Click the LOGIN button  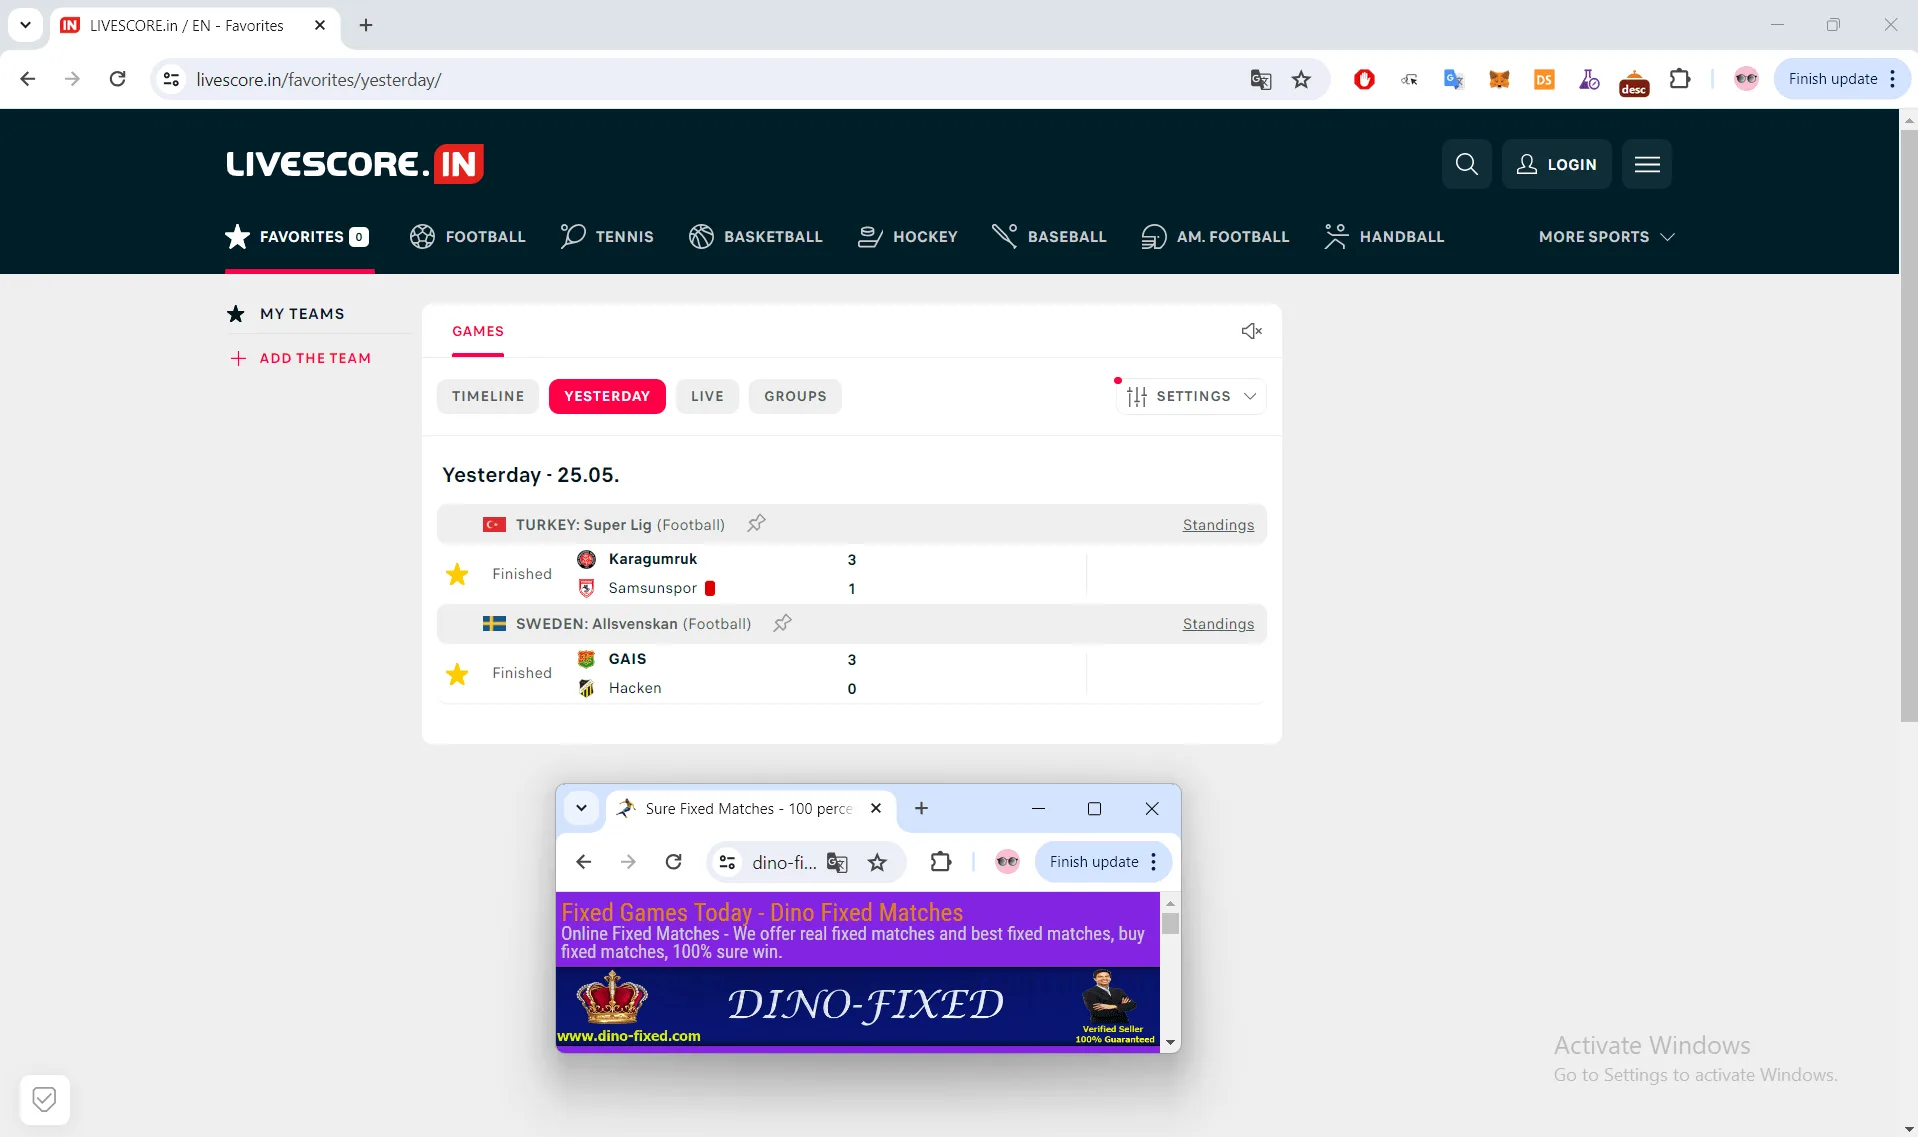(x=1556, y=164)
